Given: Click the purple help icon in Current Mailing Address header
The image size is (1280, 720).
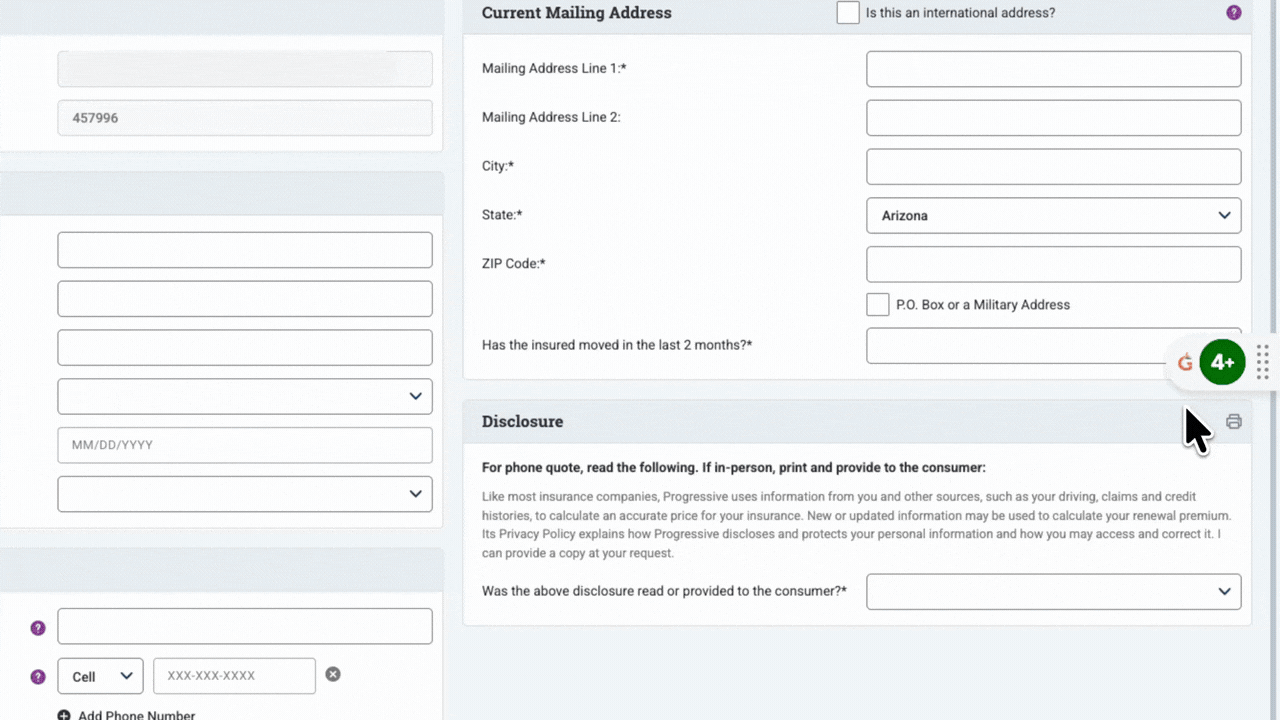Looking at the screenshot, I should pos(1233,13).
